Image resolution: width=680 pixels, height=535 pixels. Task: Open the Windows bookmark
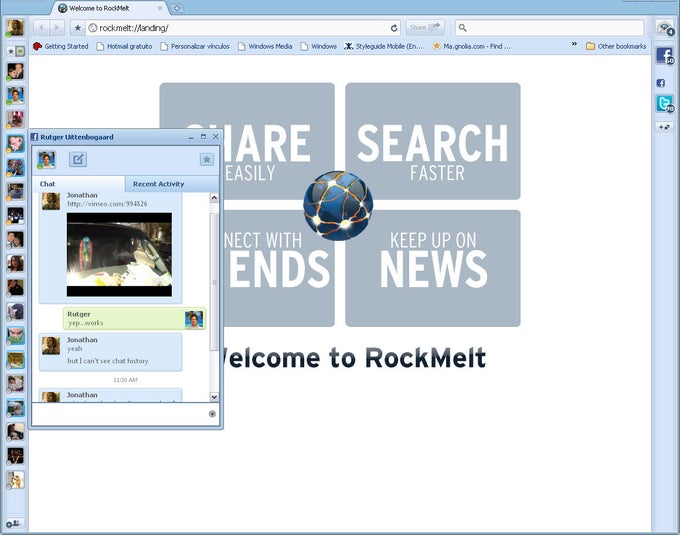(319, 46)
